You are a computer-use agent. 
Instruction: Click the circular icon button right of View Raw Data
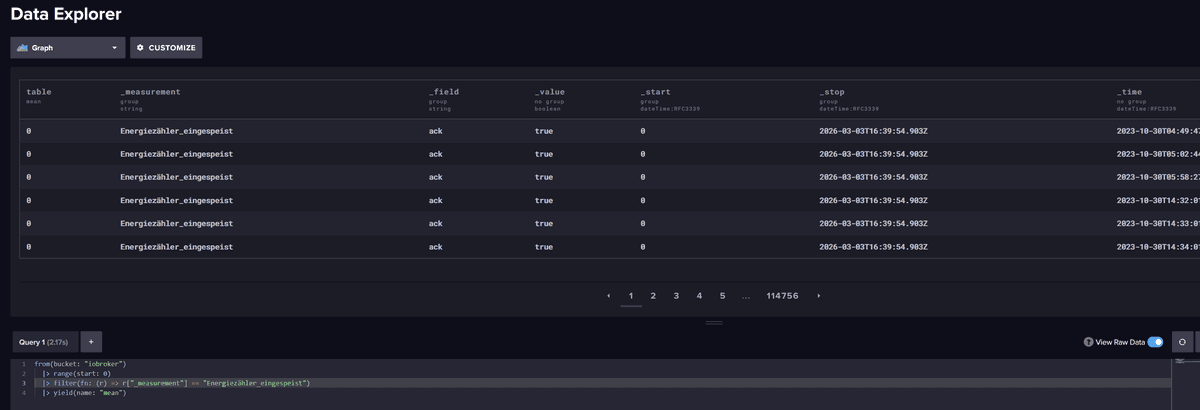(x=1182, y=342)
